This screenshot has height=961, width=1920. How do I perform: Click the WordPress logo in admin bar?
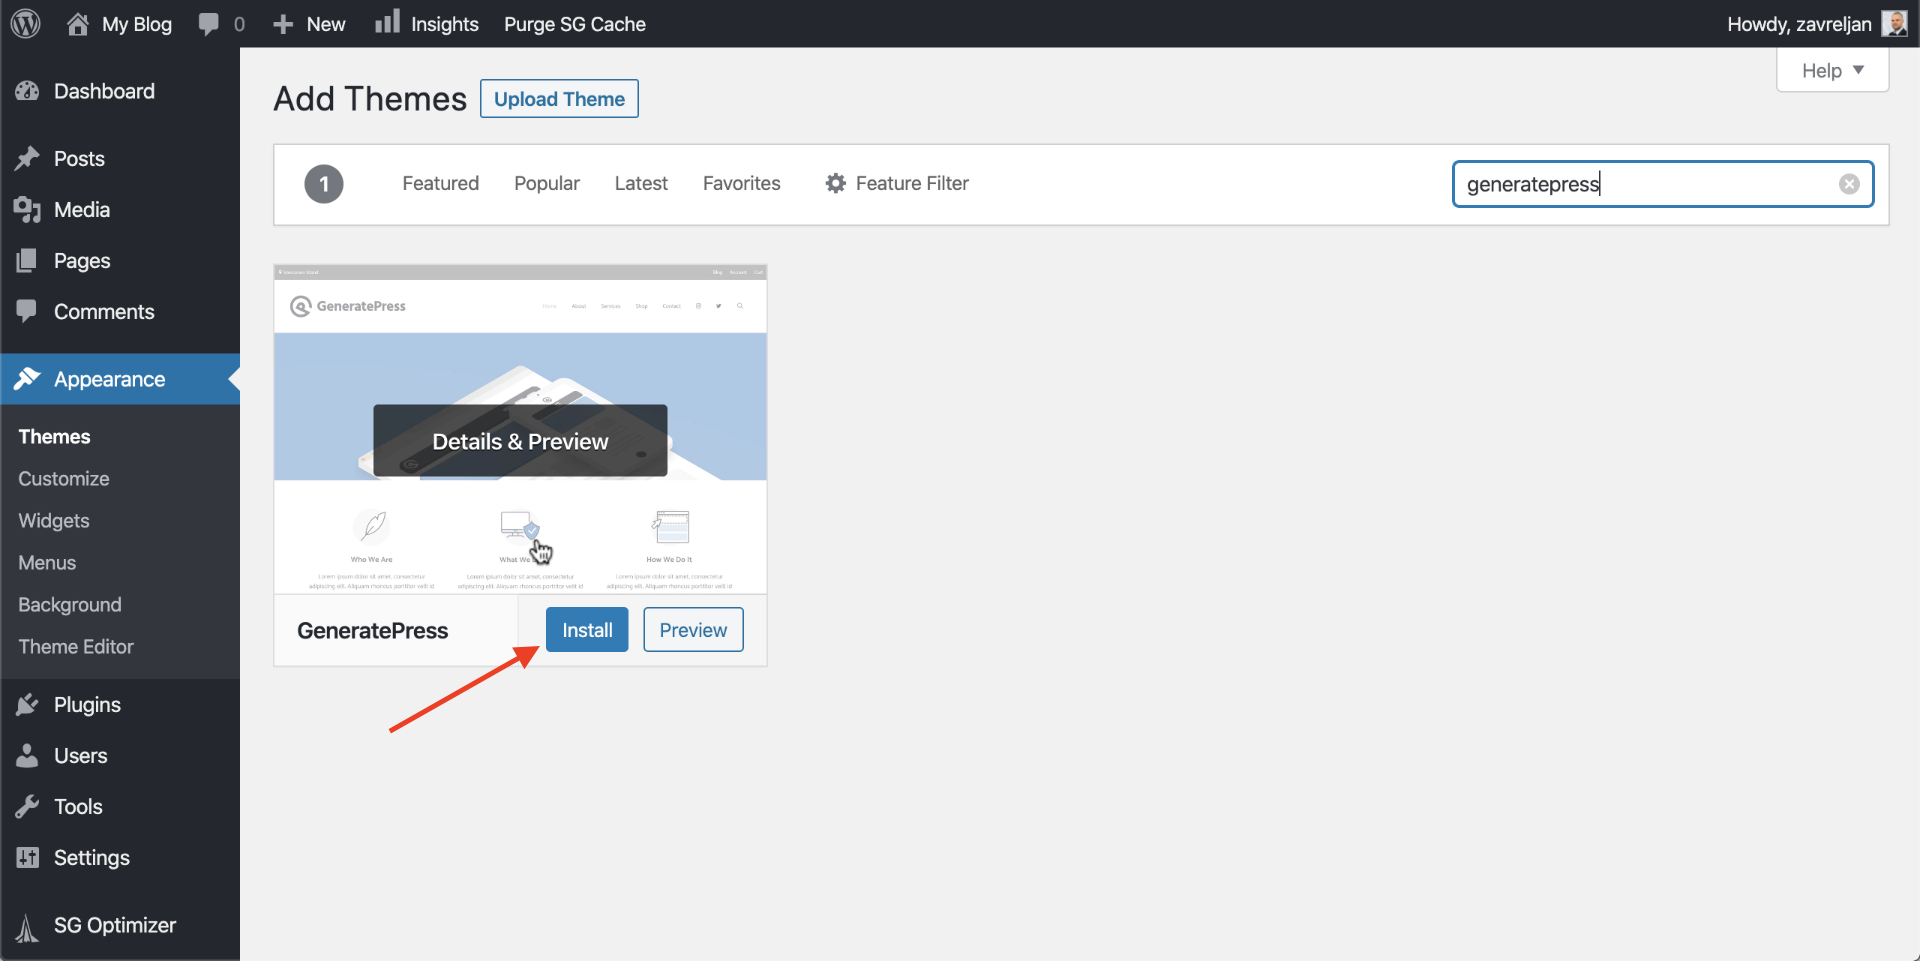(26, 23)
